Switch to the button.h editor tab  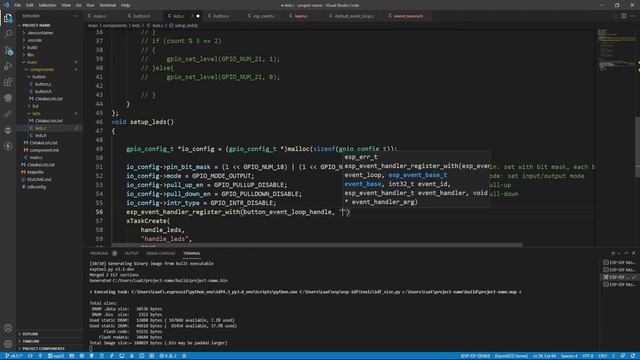click(x=141, y=16)
